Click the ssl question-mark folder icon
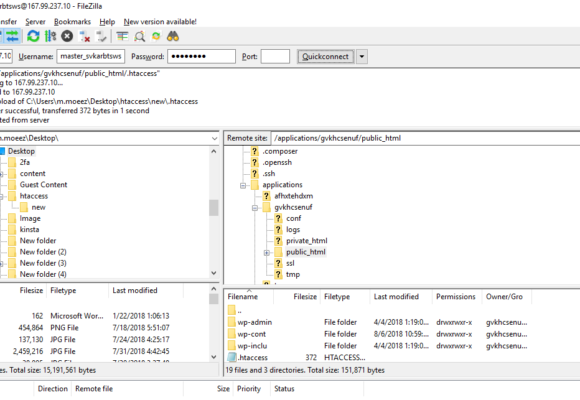 [x=278, y=263]
